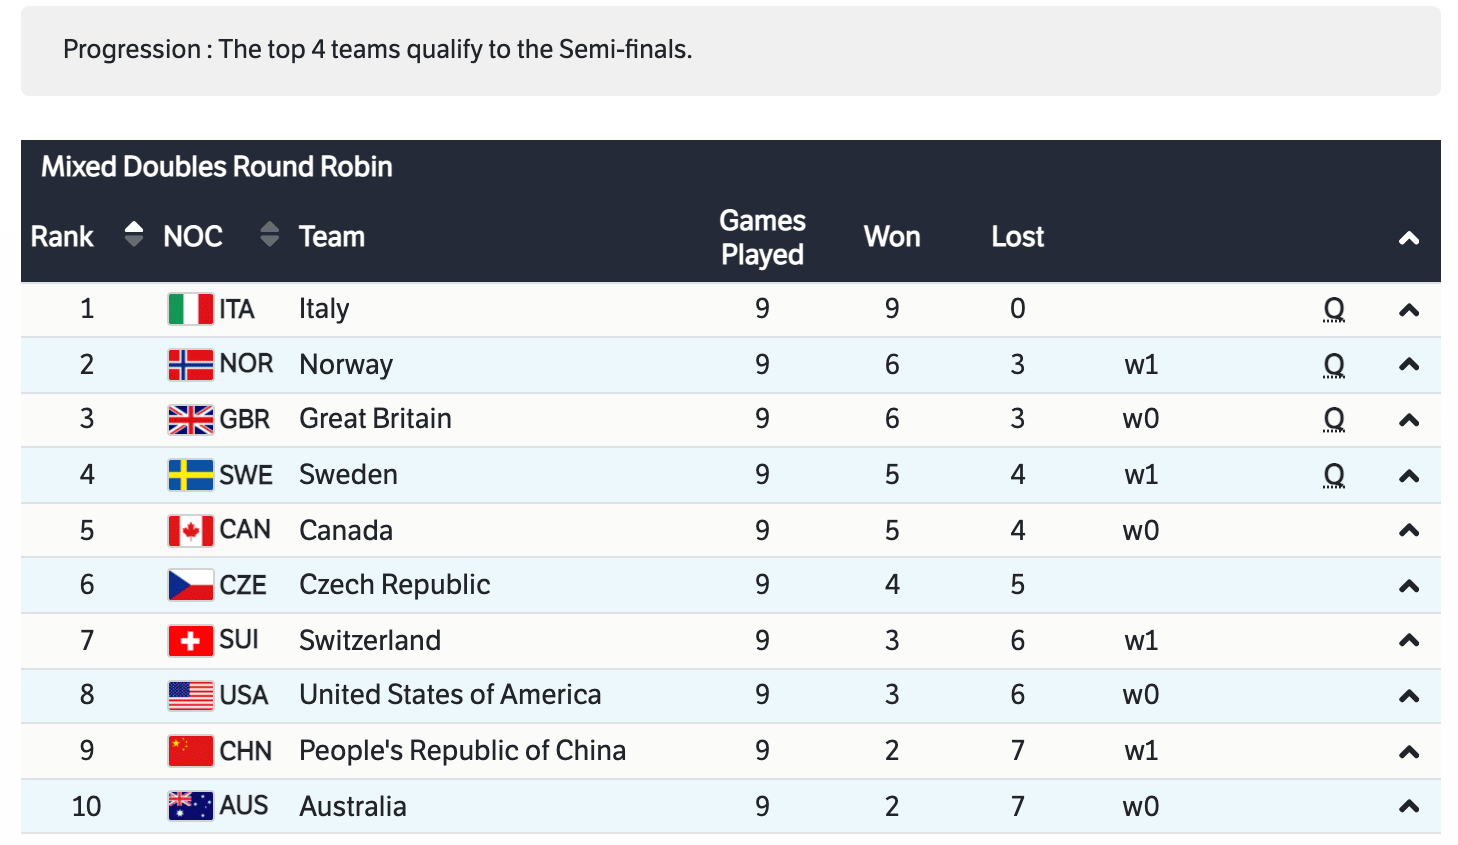Click the Q qualified marker for Norway
This screenshot has height=845, width=1458.
[1333, 365]
